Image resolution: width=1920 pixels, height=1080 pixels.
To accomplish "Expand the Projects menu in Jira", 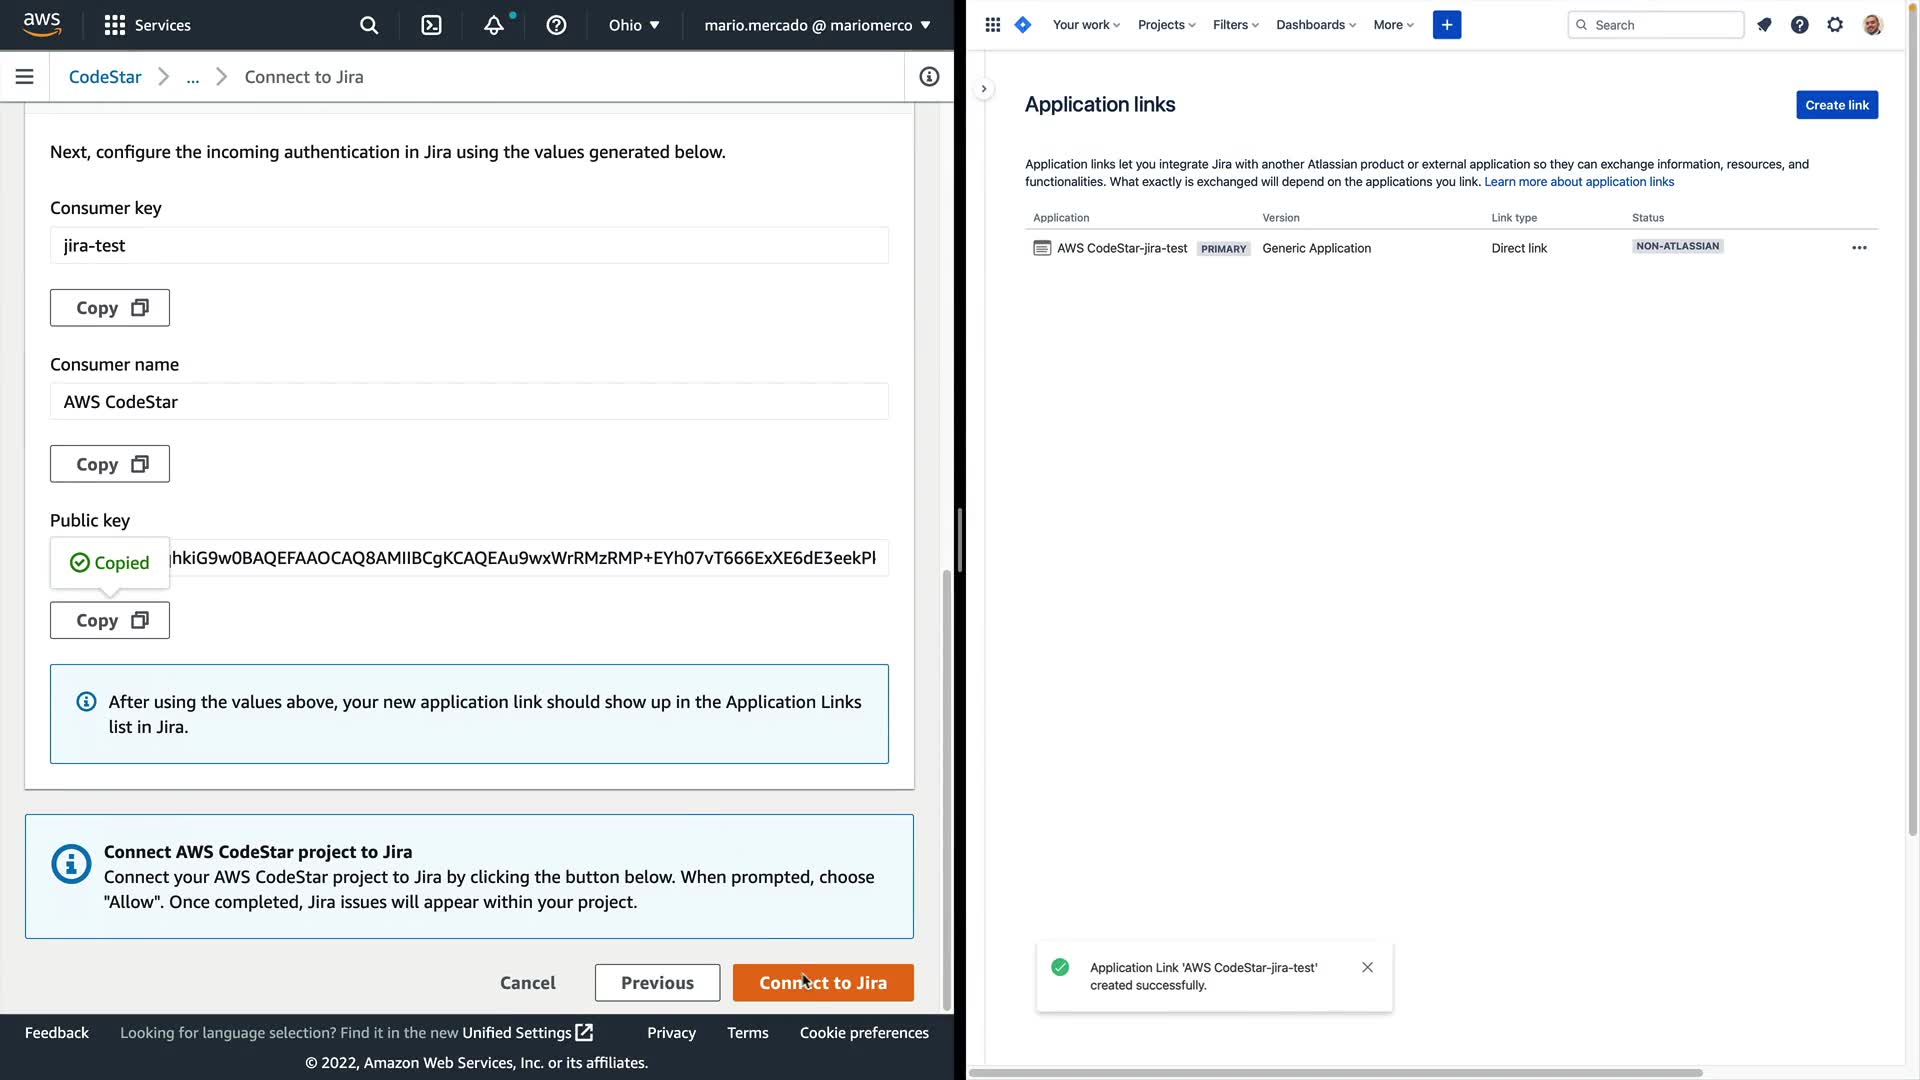I will point(1166,25).
